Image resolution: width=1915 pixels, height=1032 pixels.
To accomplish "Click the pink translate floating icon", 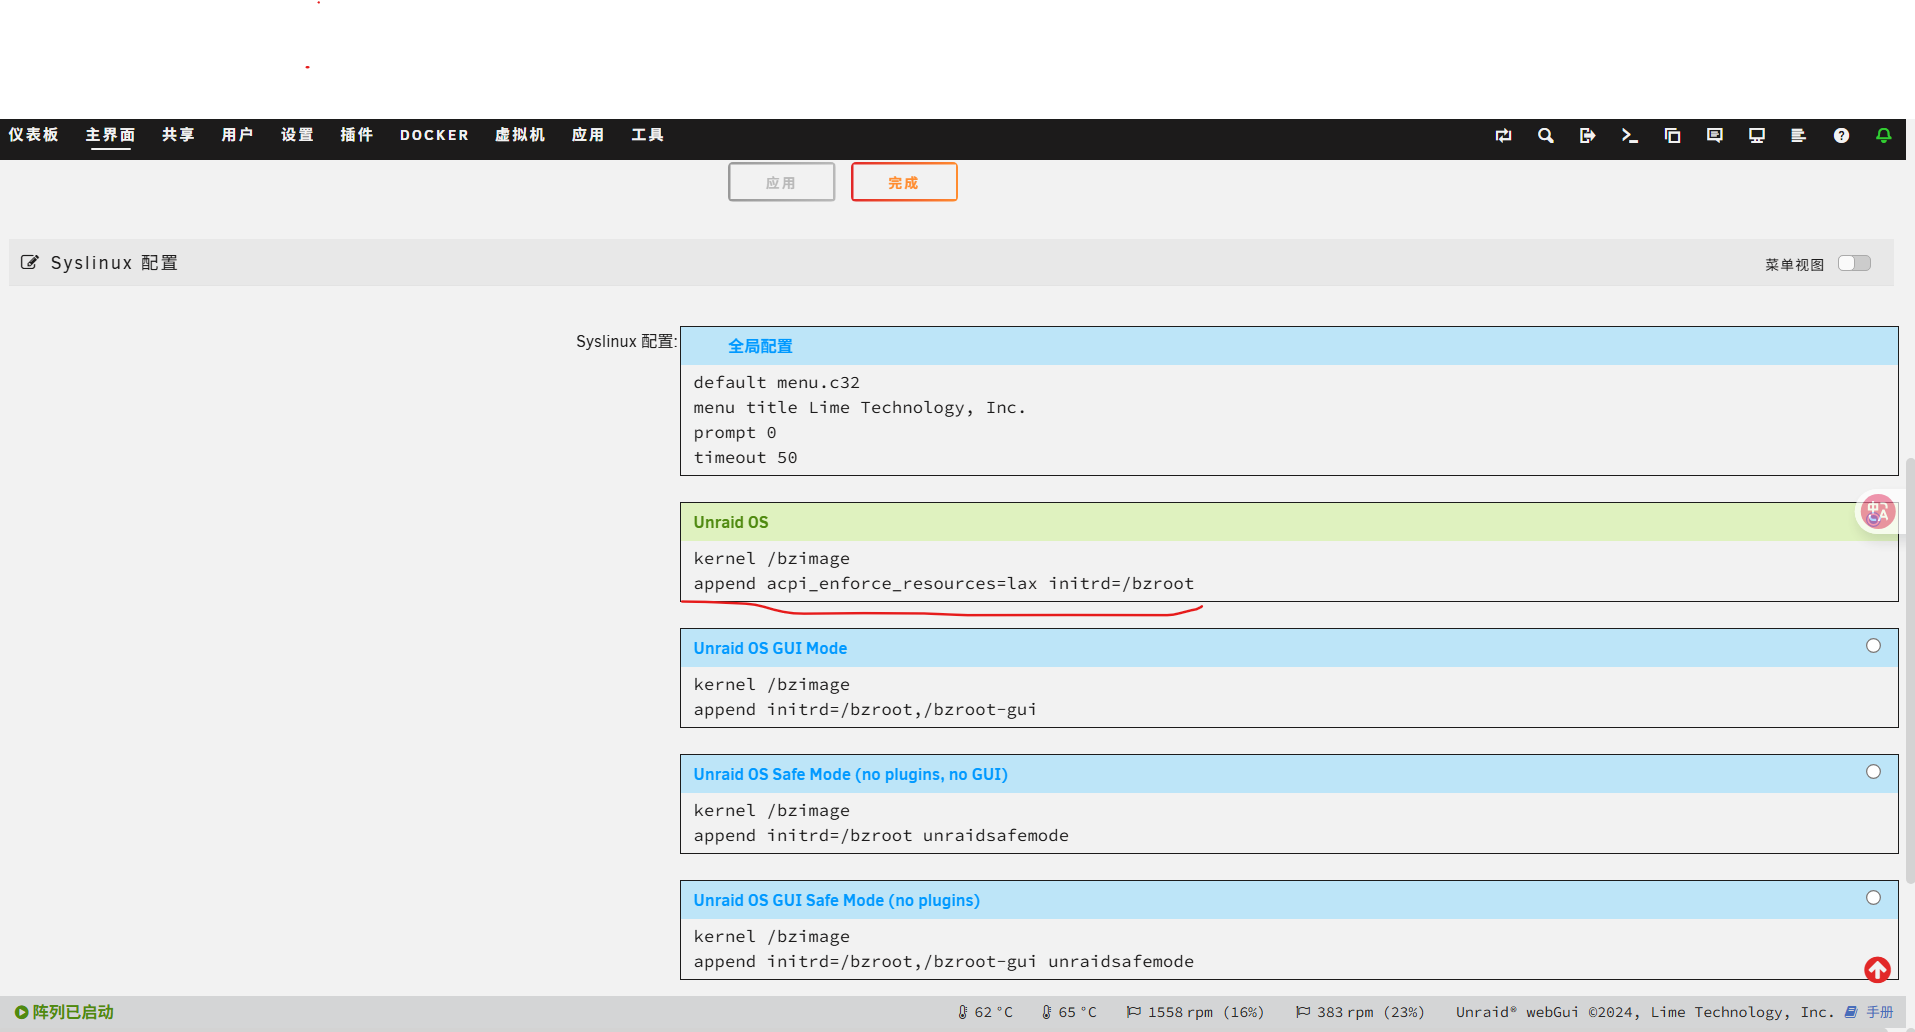I will (1877, 512).
